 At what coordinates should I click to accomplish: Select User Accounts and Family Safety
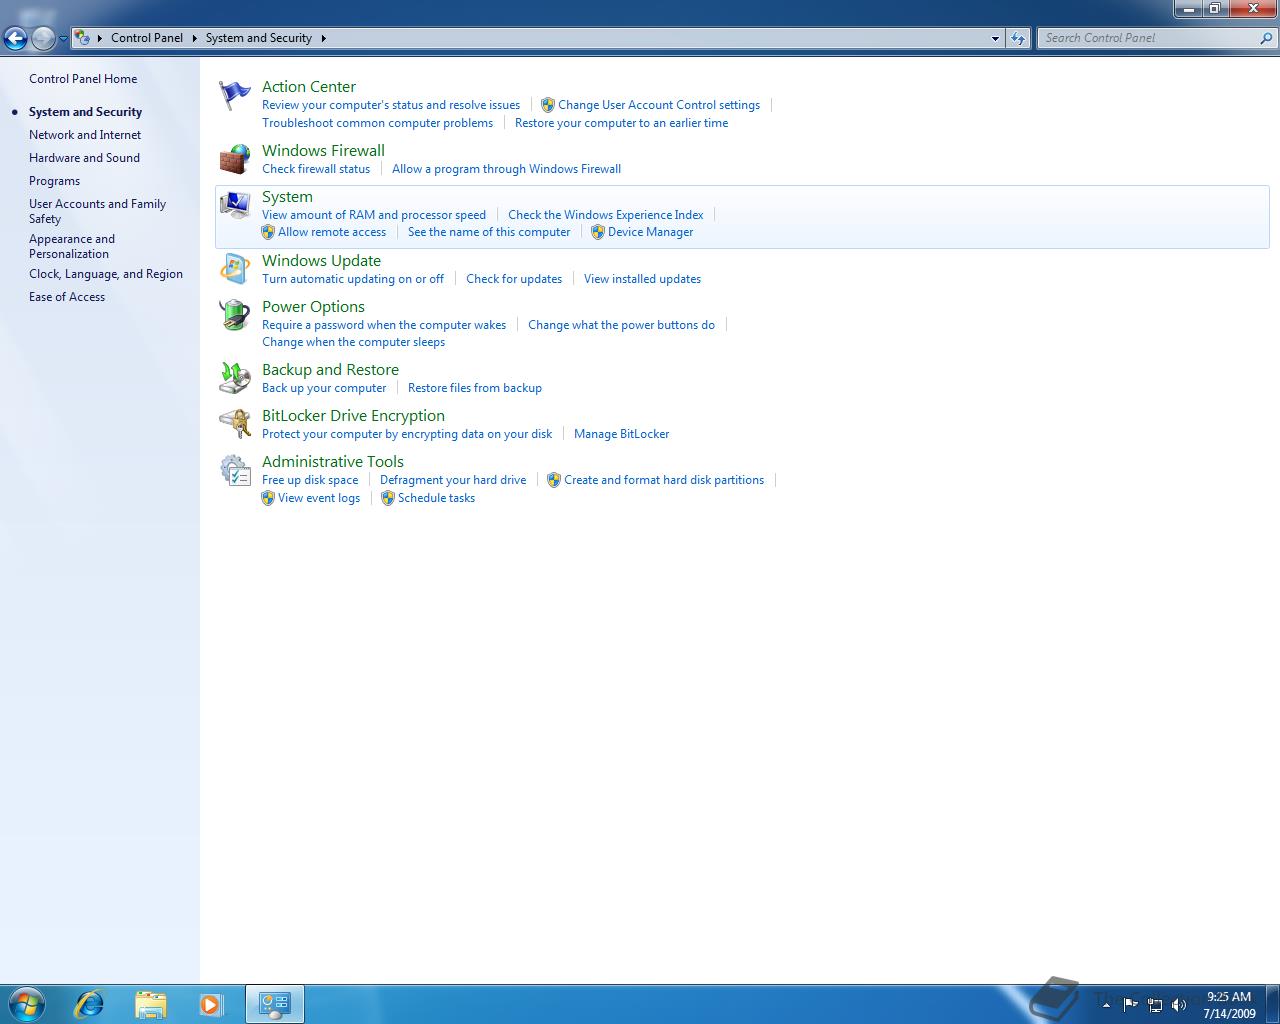point(97,211)
